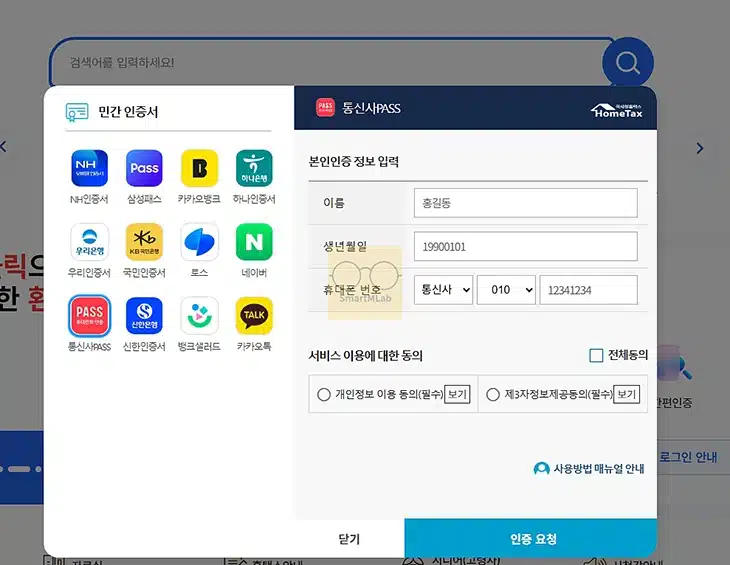Open the 통신사 carrier dropdown
The width and height of the screenshot is (730, 565).
coord(444,290)
